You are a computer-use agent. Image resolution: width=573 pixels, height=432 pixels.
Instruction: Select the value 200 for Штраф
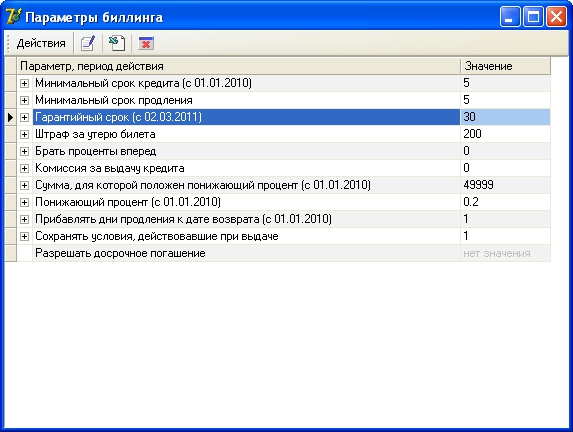coord(505,134)
